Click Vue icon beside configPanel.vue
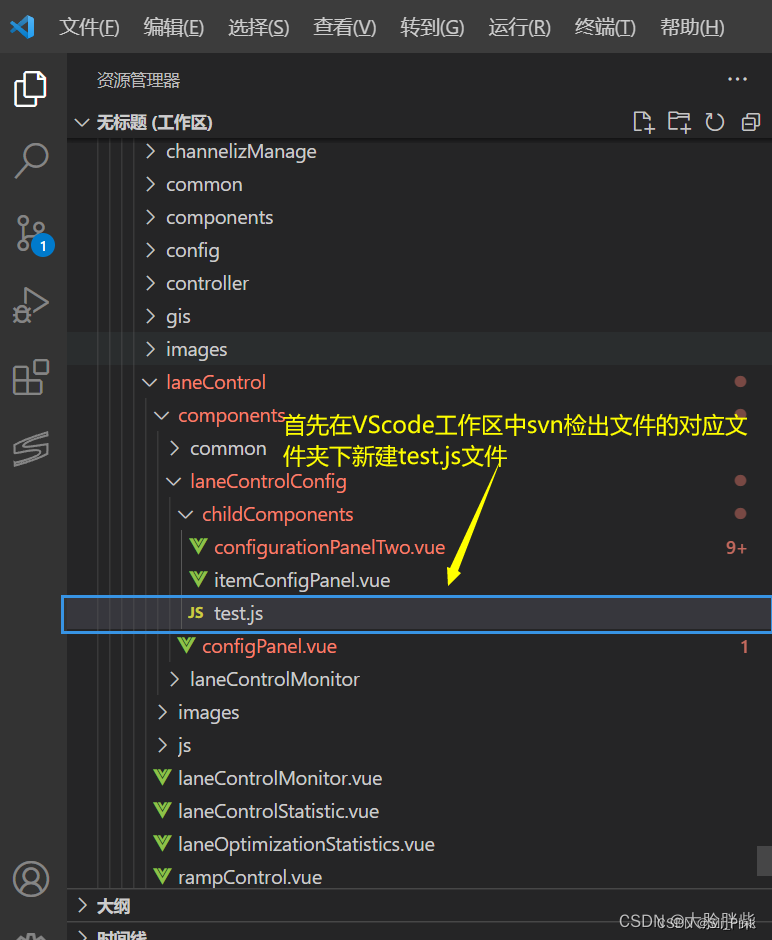Screen dimensions: 772x940 pos(186,645)
